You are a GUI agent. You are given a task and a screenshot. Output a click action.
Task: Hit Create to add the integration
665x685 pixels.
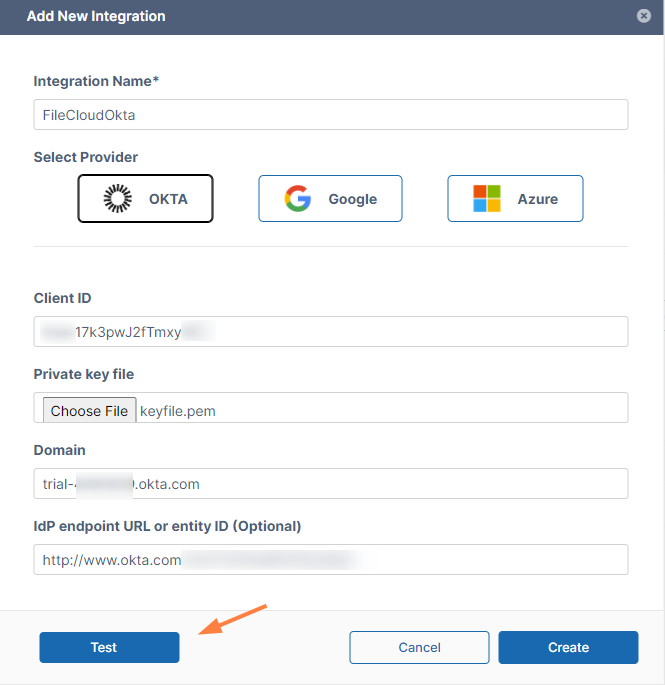568,647
